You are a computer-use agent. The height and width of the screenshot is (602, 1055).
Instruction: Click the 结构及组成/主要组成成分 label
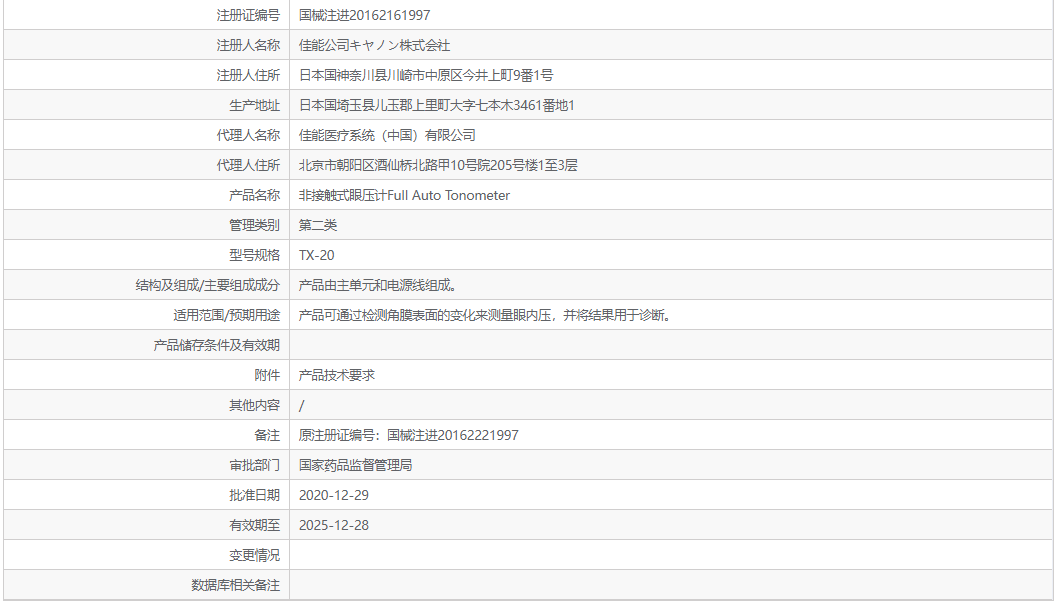point(207,285)
